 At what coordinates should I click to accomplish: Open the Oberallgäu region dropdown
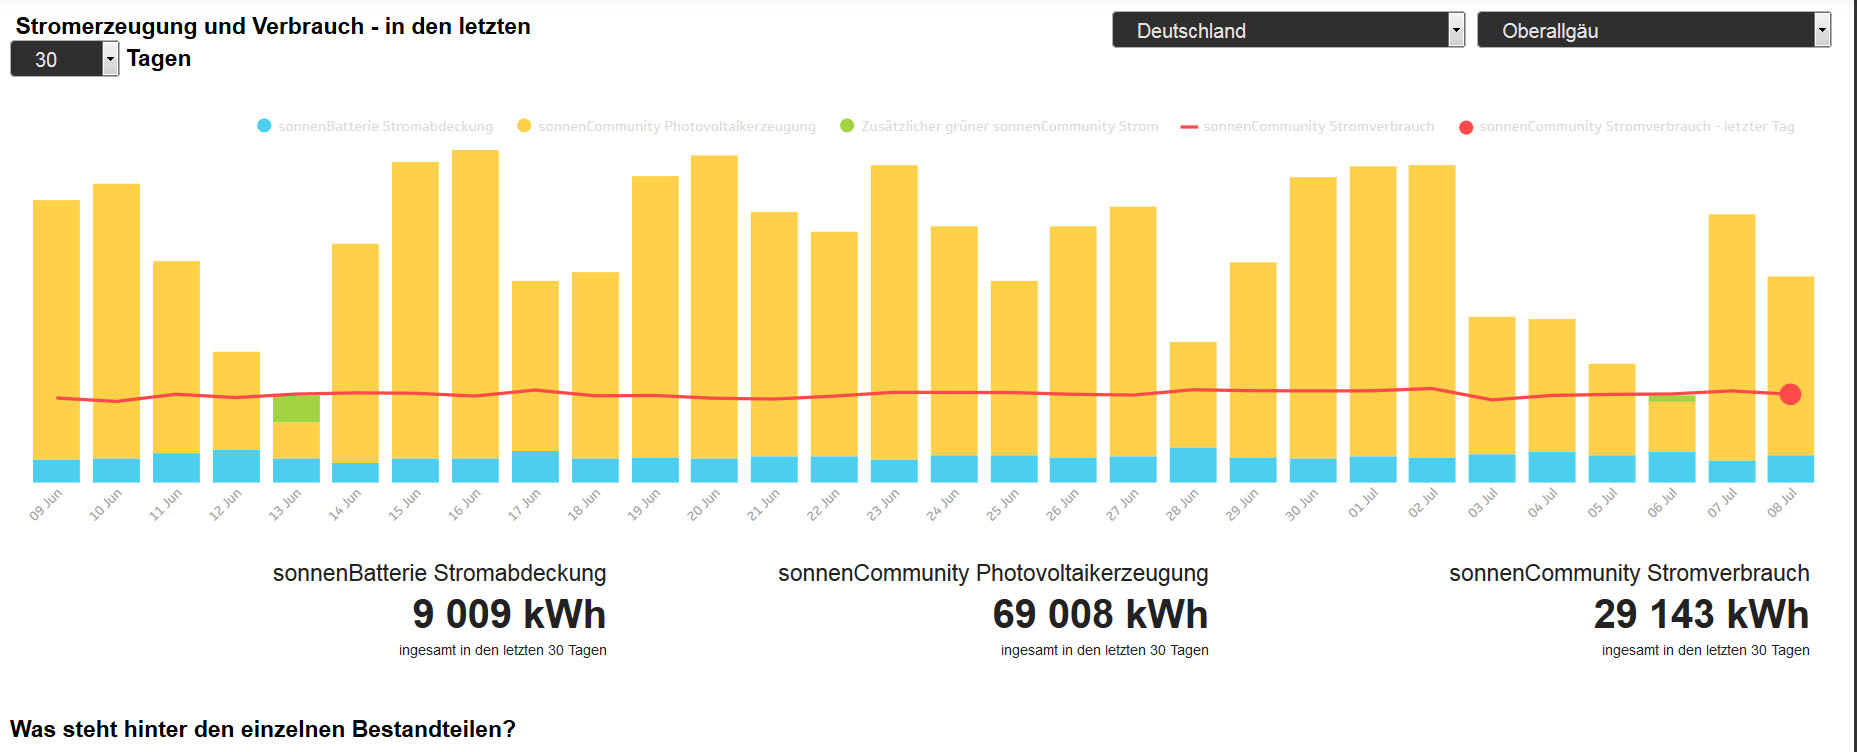(x=1653, y=30)
